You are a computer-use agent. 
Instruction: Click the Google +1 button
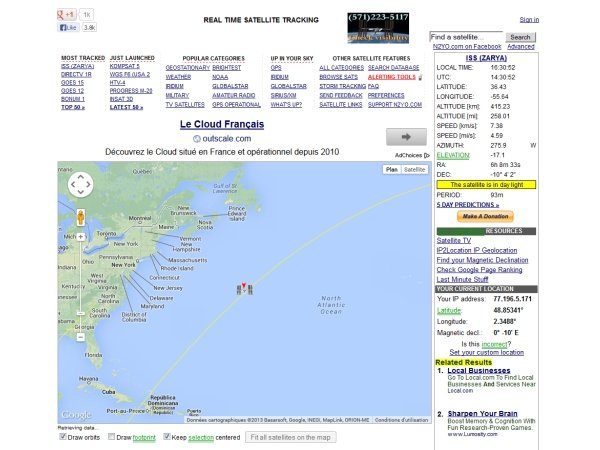click(x=67, y=15)
